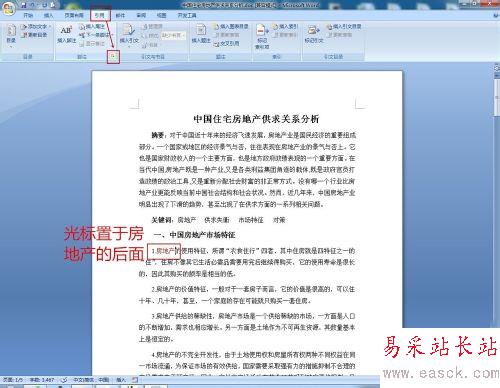Open the Office button menu

9,8
